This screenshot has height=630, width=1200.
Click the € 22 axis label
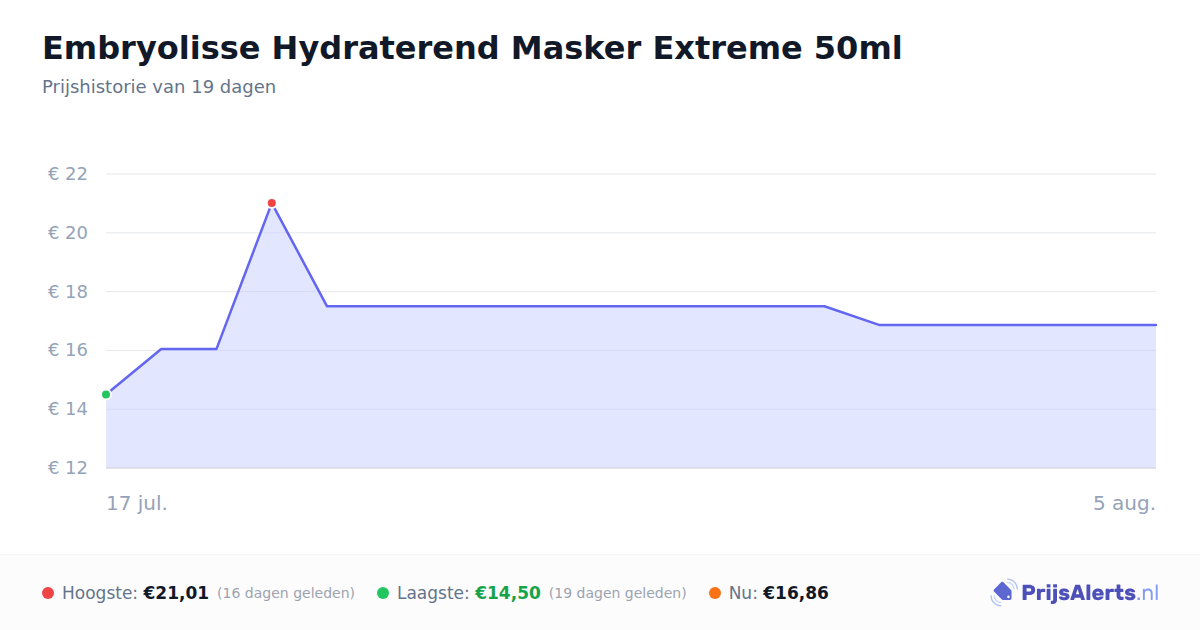click(68, 174)
